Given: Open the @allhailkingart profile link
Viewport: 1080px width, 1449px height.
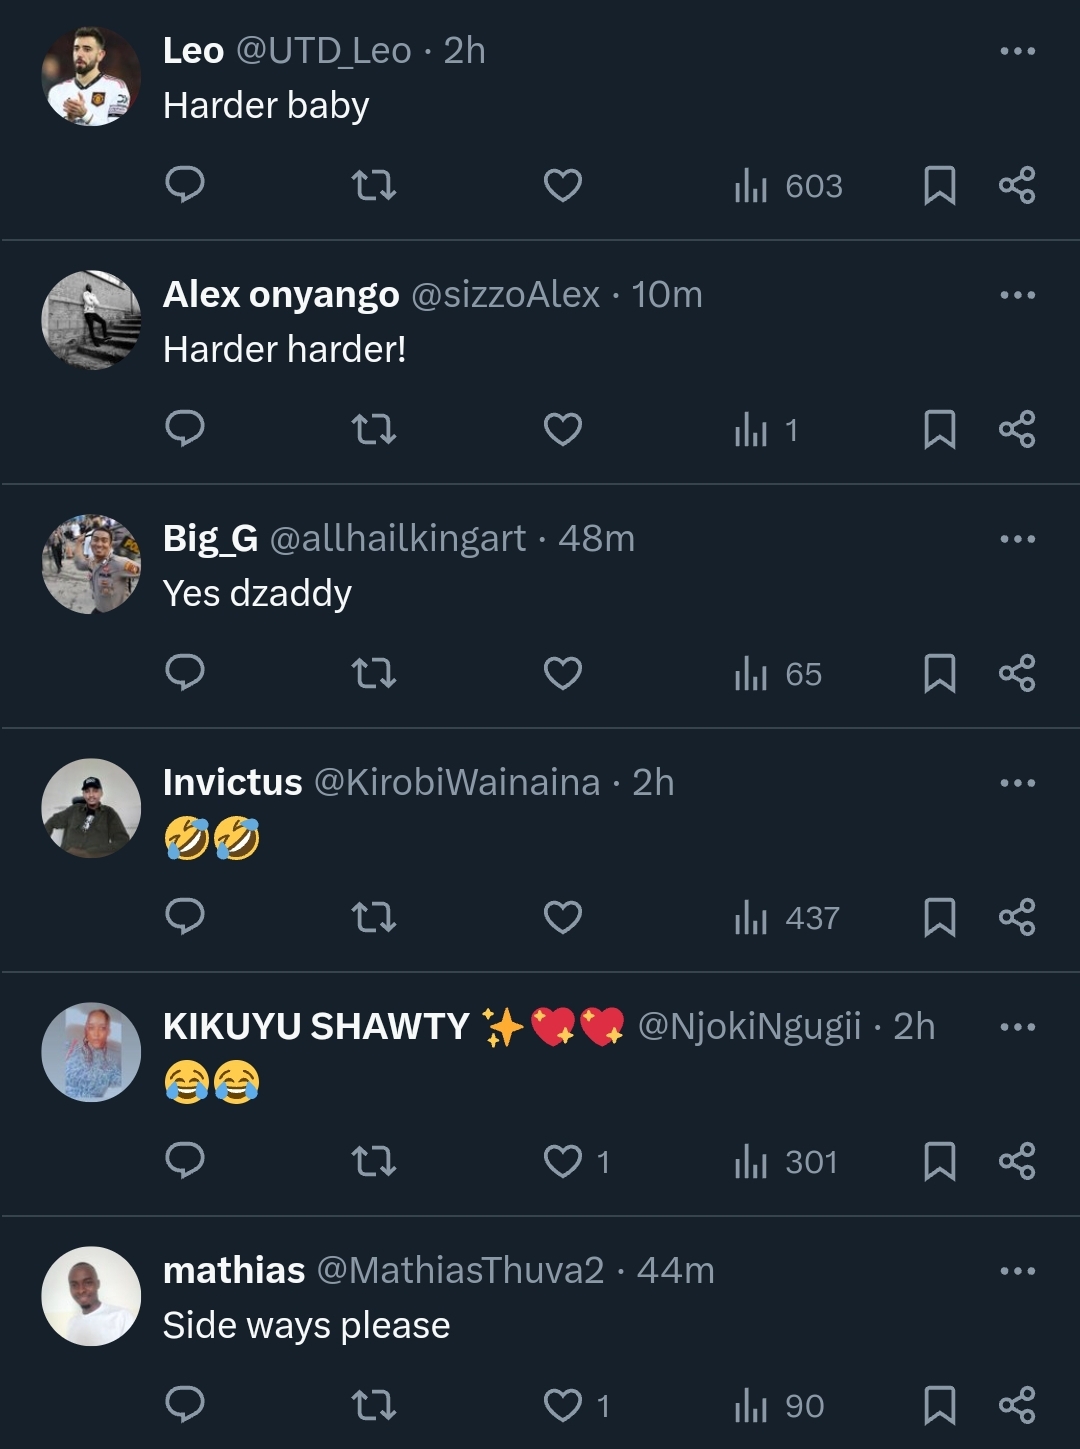Looking at the screenshot, I should pos(398,539).
